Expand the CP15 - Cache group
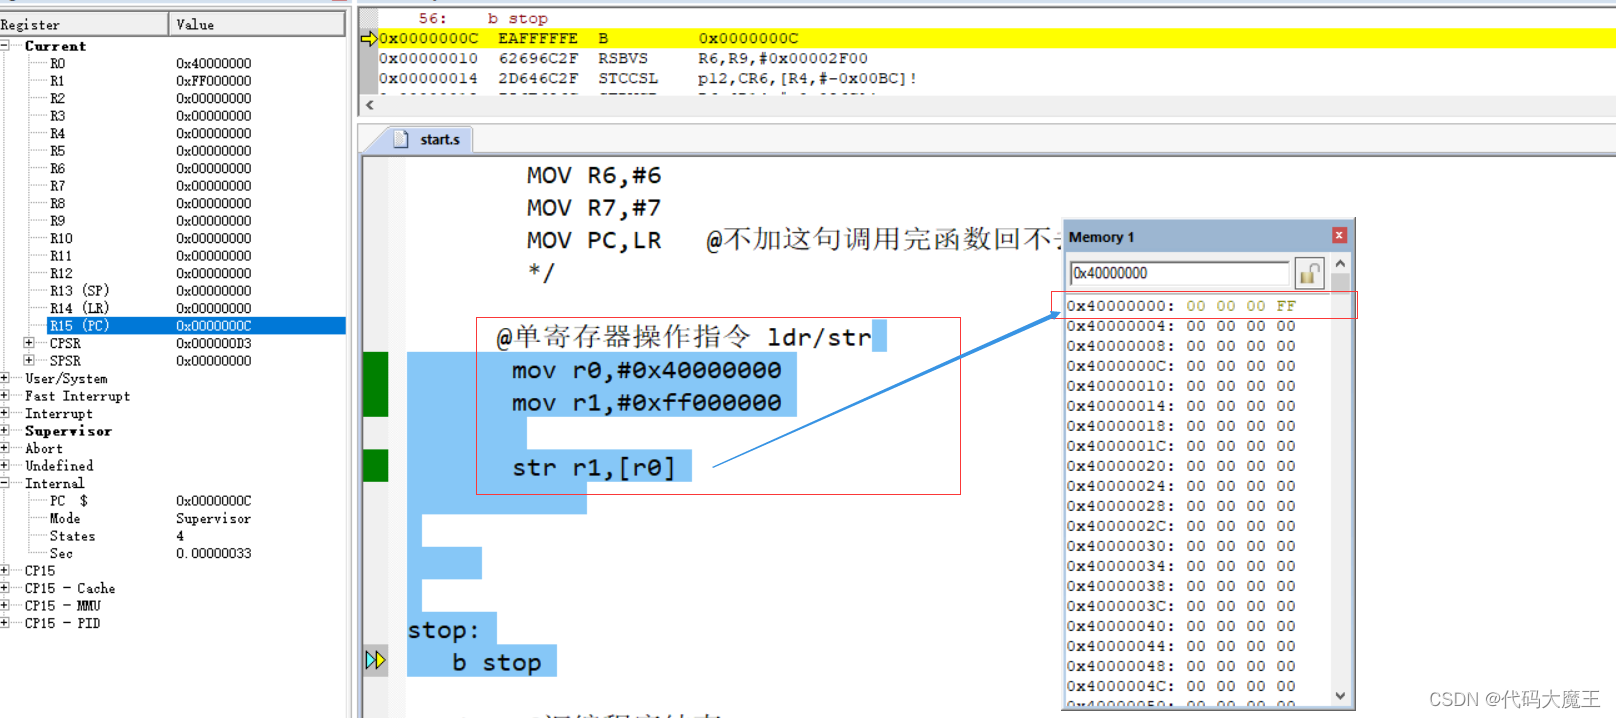The width and height of the screenshot is (1616, 718). tap(5, 588)
